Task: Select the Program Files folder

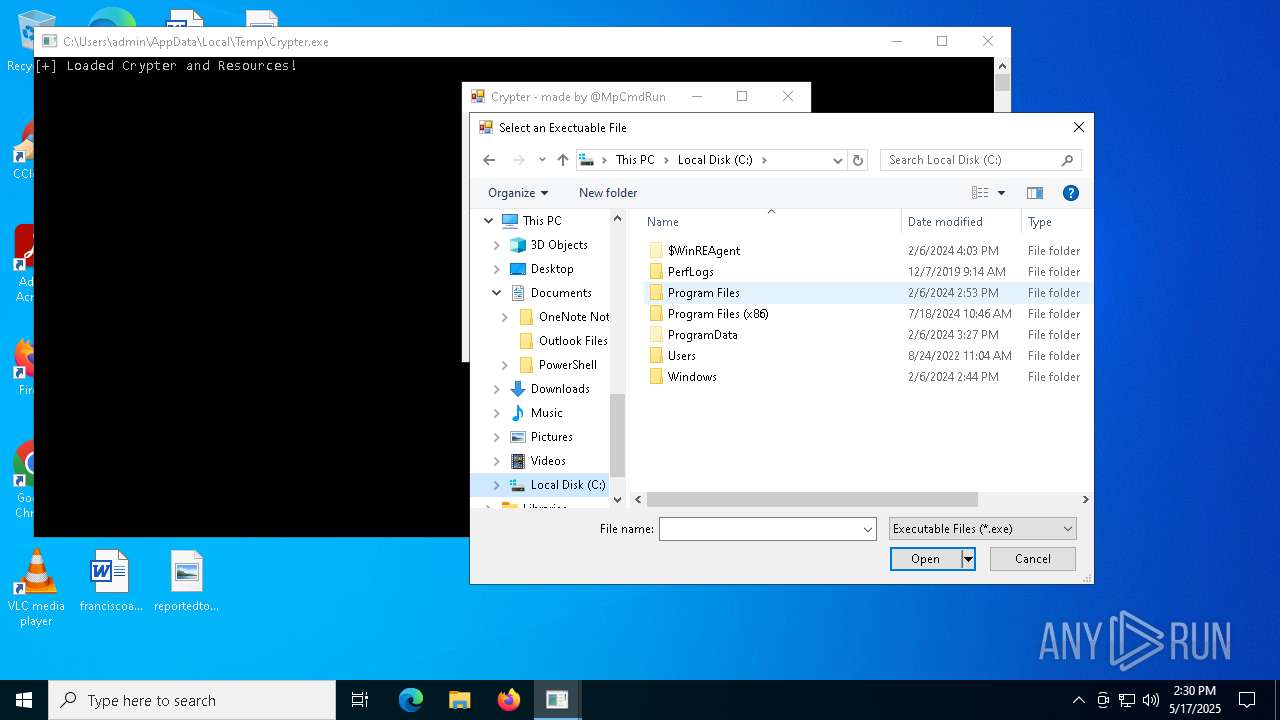Action: [704, 293]
